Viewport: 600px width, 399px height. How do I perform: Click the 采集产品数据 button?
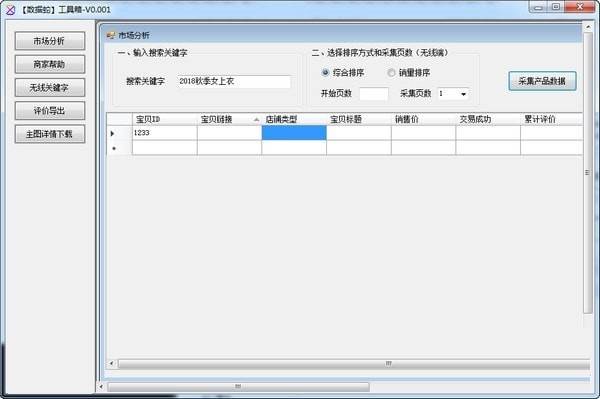pos(542,81)
